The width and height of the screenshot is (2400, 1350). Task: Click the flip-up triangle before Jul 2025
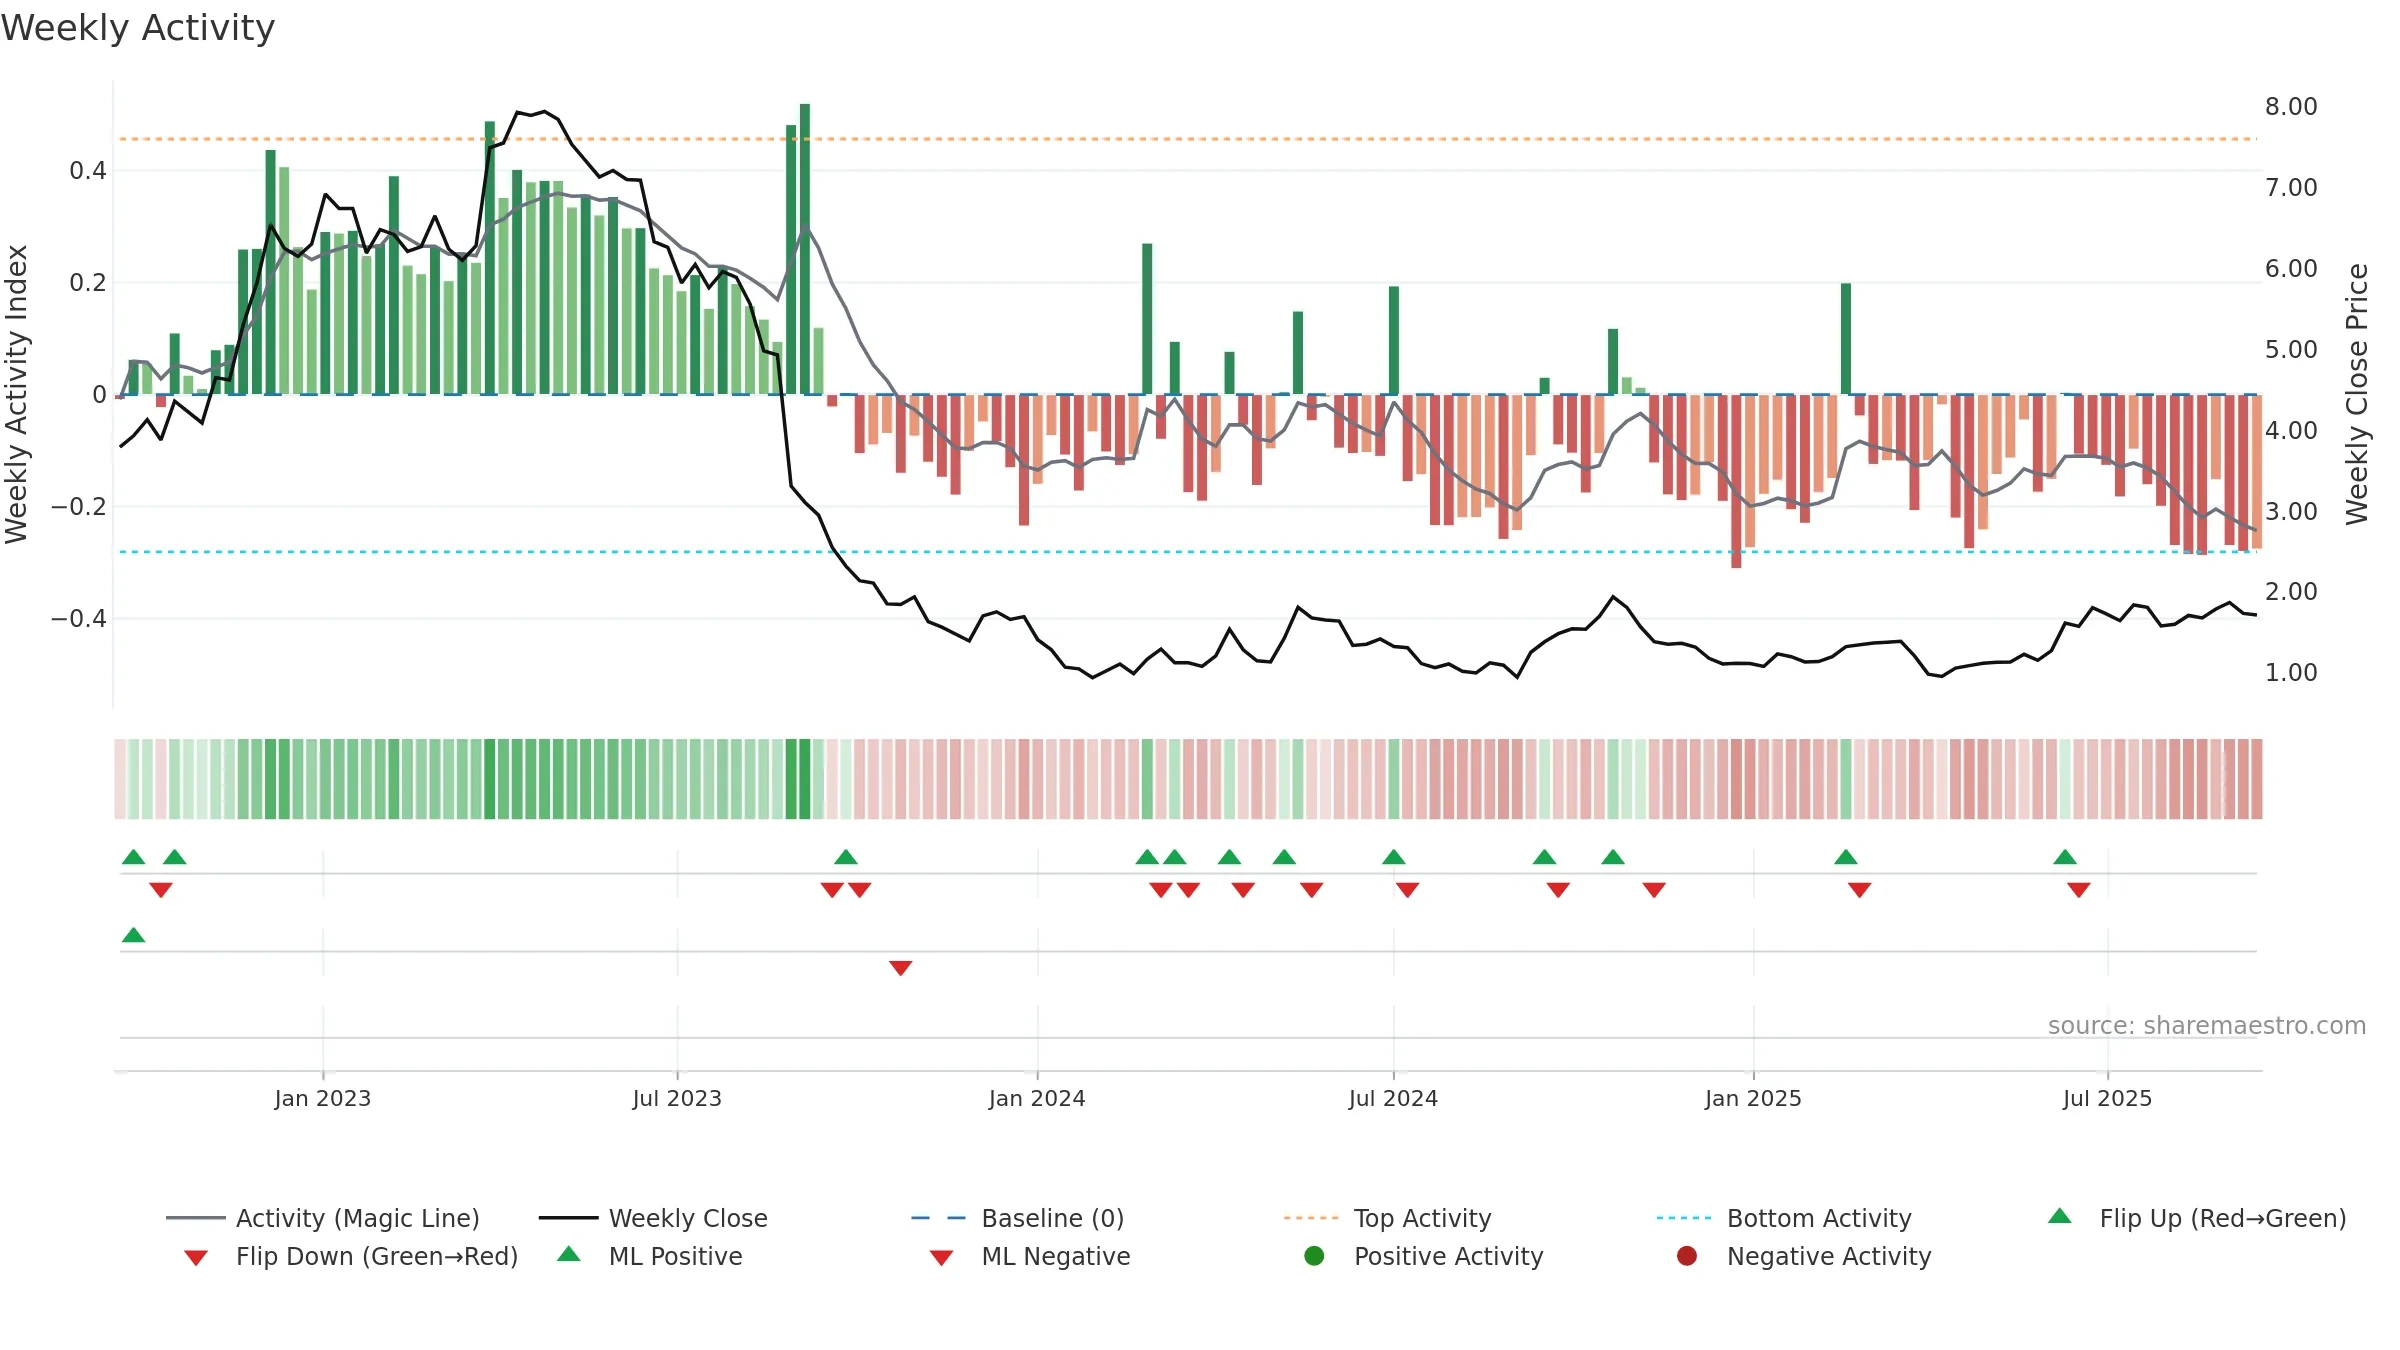[x=2065, y=857]
